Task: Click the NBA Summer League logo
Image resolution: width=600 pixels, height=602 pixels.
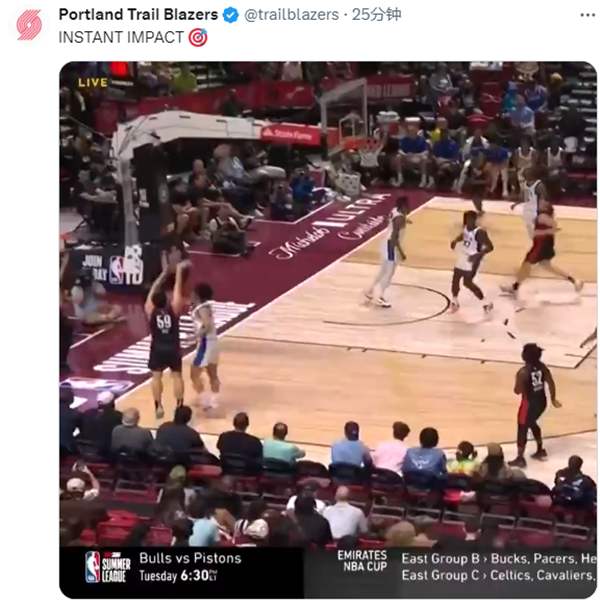Action: point(108,567)
